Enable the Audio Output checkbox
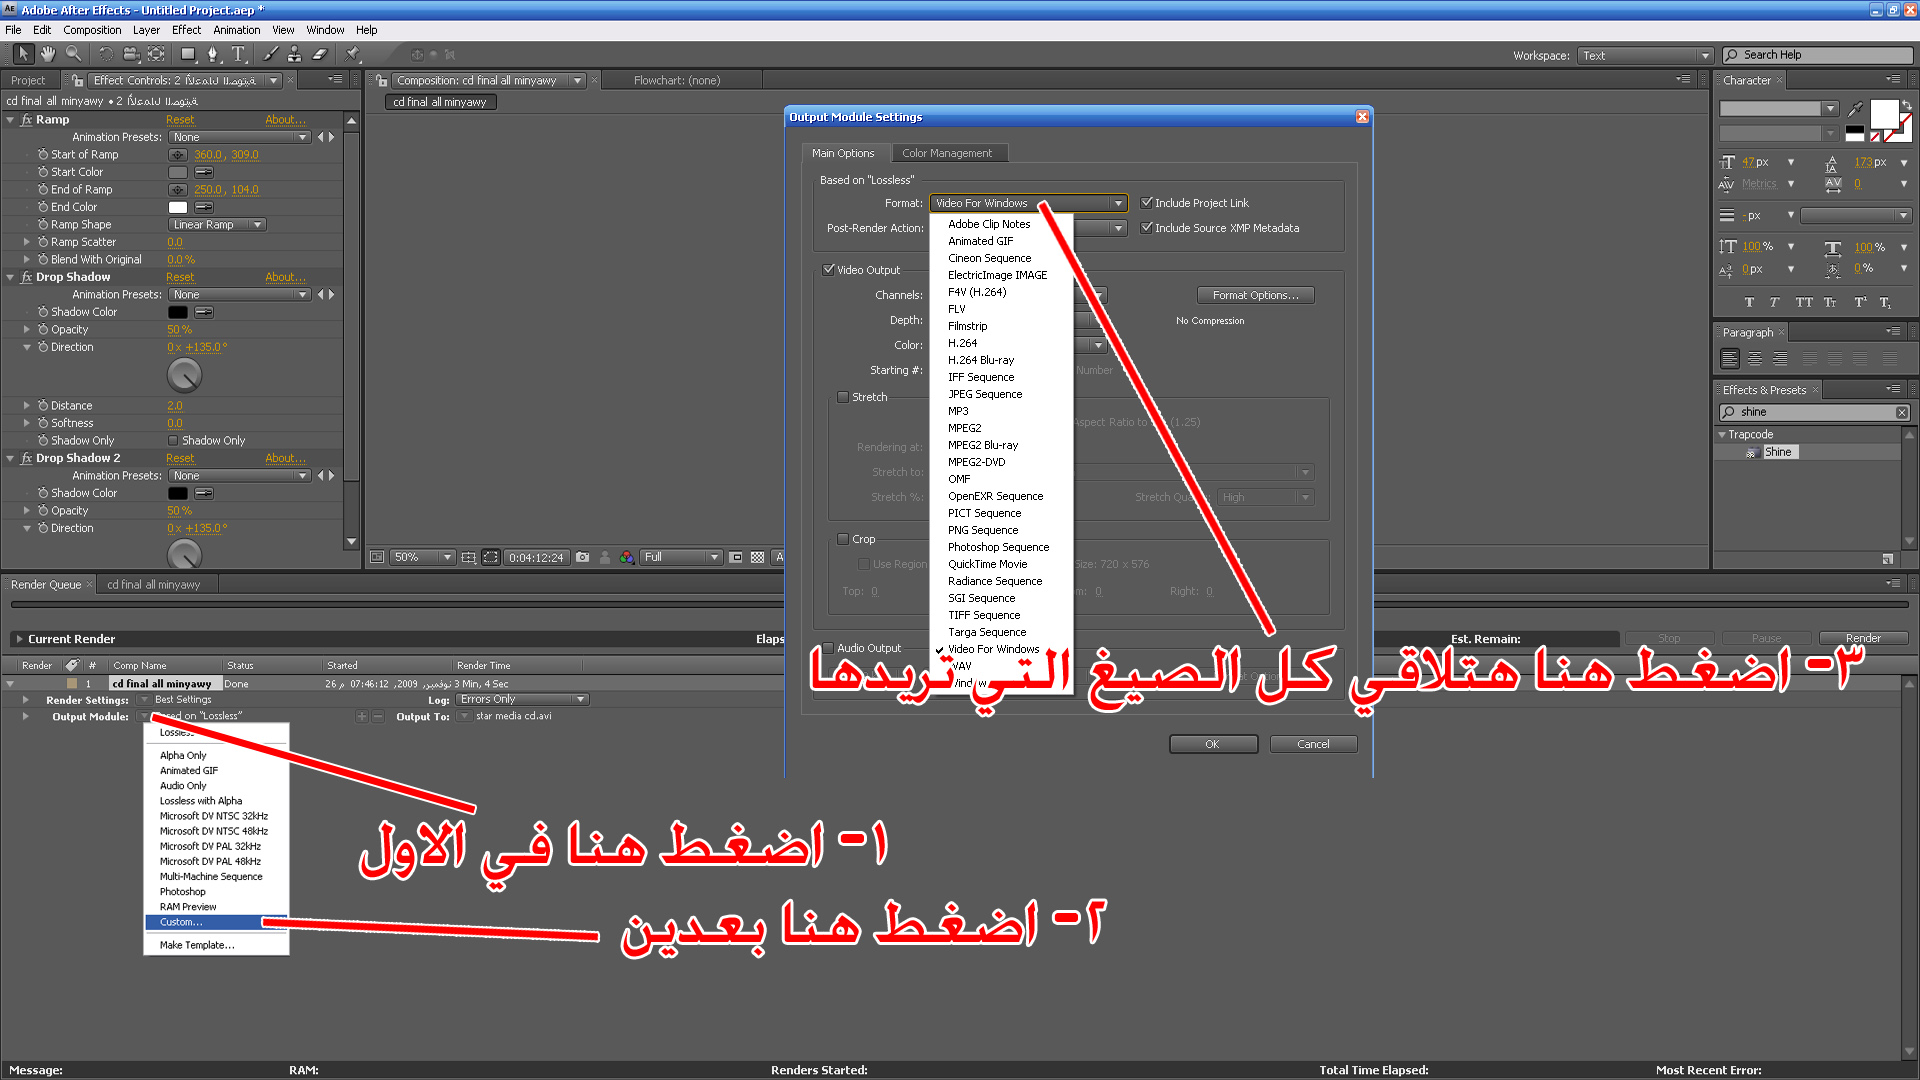The height and width of the screenshot is (1080, 1920). point(828,647)
